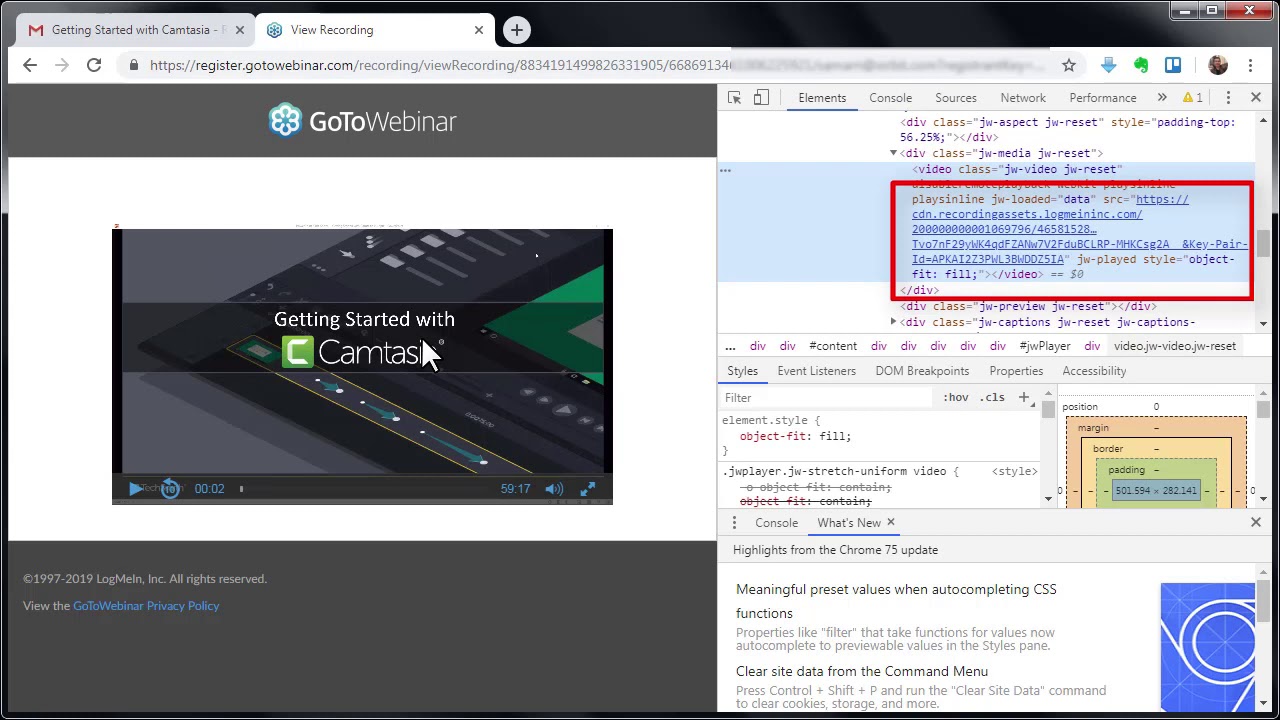Click the green extension icon
Screen dimensions: 1280x720
point(1141,65)
